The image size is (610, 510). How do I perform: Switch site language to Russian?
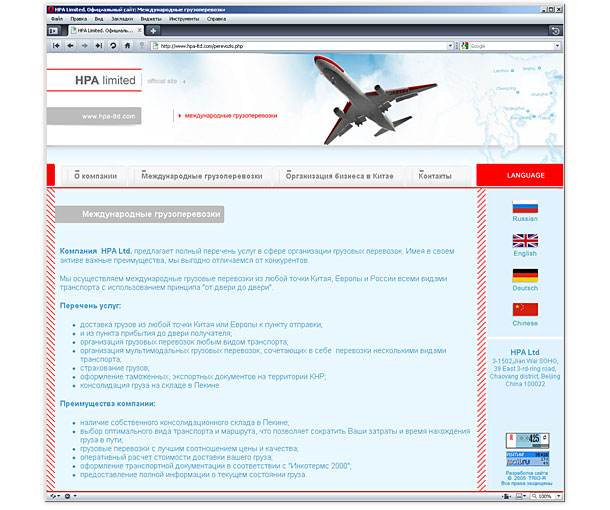(525, 219)
